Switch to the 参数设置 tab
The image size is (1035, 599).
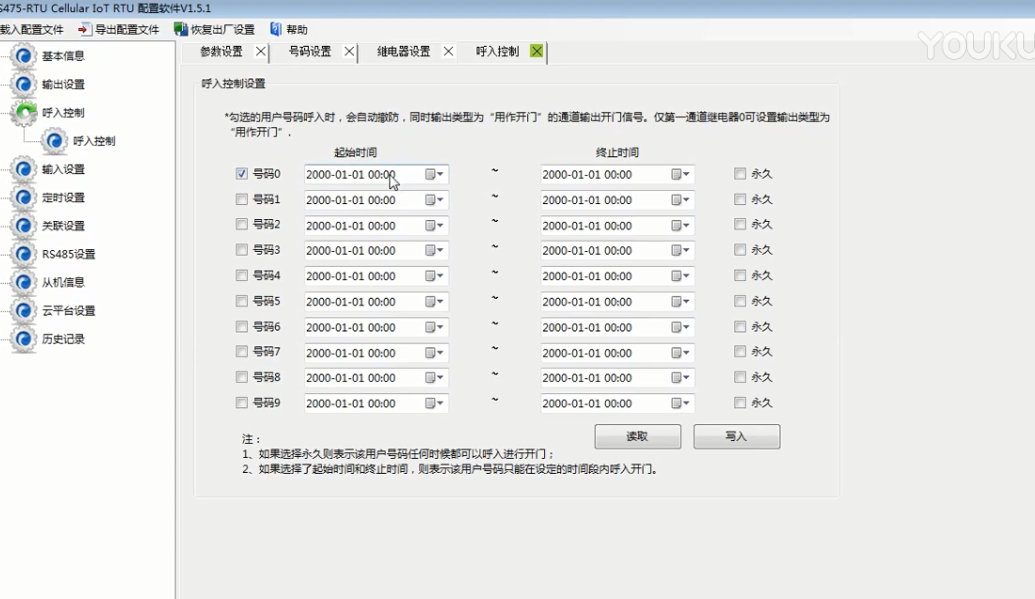coord(221,52)
